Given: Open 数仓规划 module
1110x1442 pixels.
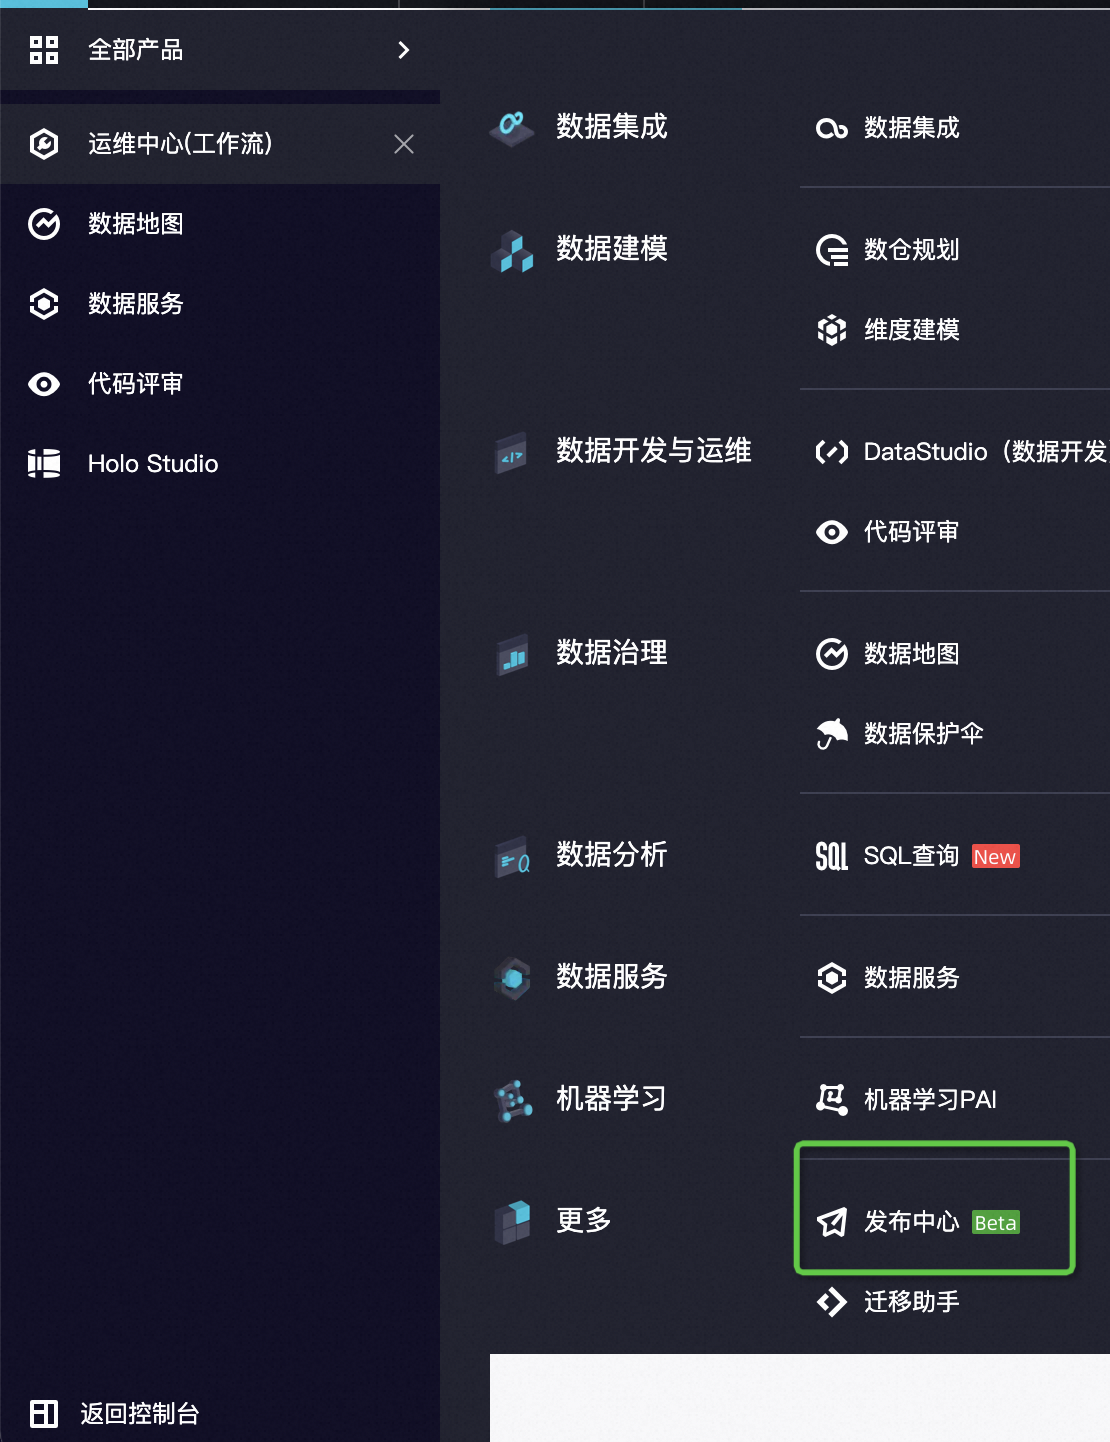Looking at the screenshot, I should click(x=911, y=250).
